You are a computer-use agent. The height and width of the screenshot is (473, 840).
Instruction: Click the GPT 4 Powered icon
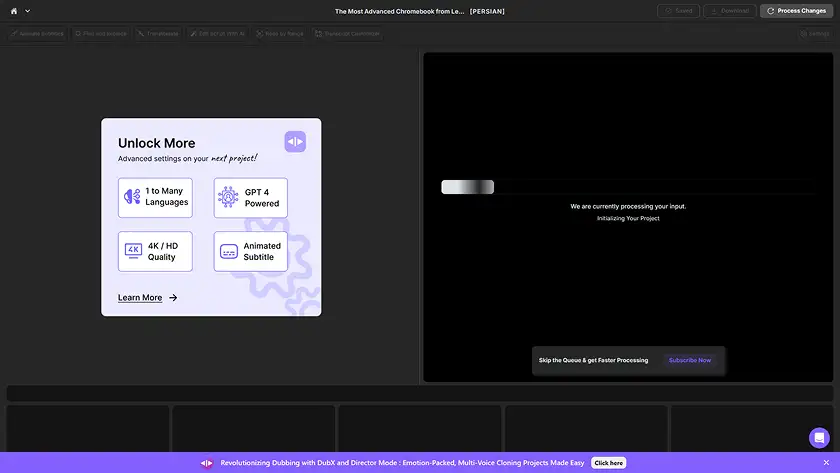(x=228, y=197)
